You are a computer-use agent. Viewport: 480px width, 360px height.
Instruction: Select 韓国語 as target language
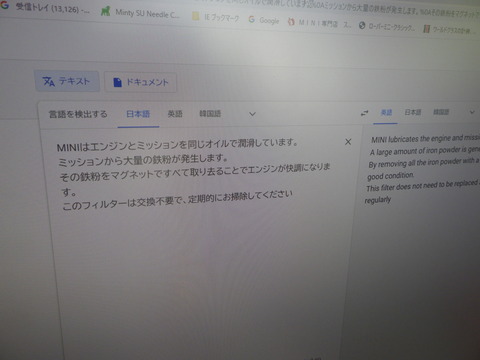(441, 112)
